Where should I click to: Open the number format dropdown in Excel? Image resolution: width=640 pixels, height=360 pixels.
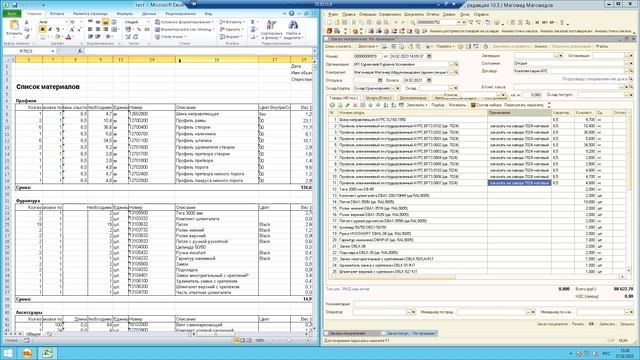[x=148, y=22]
